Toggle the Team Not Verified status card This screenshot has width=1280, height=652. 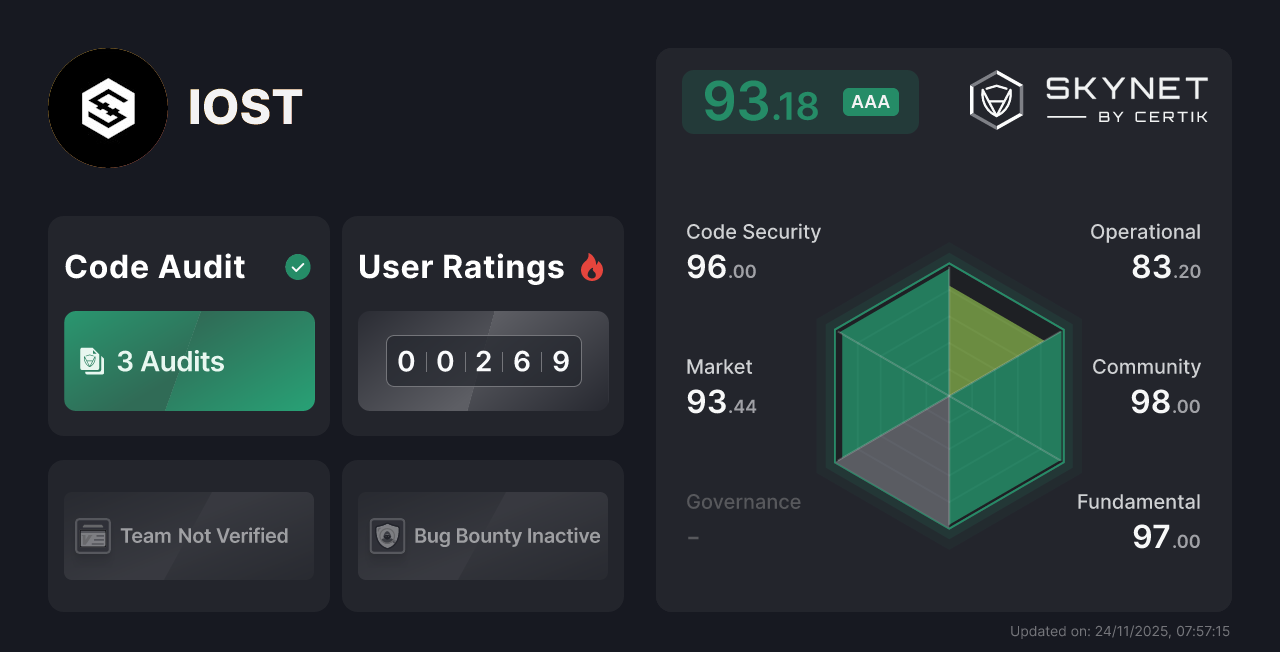point(188,536)
